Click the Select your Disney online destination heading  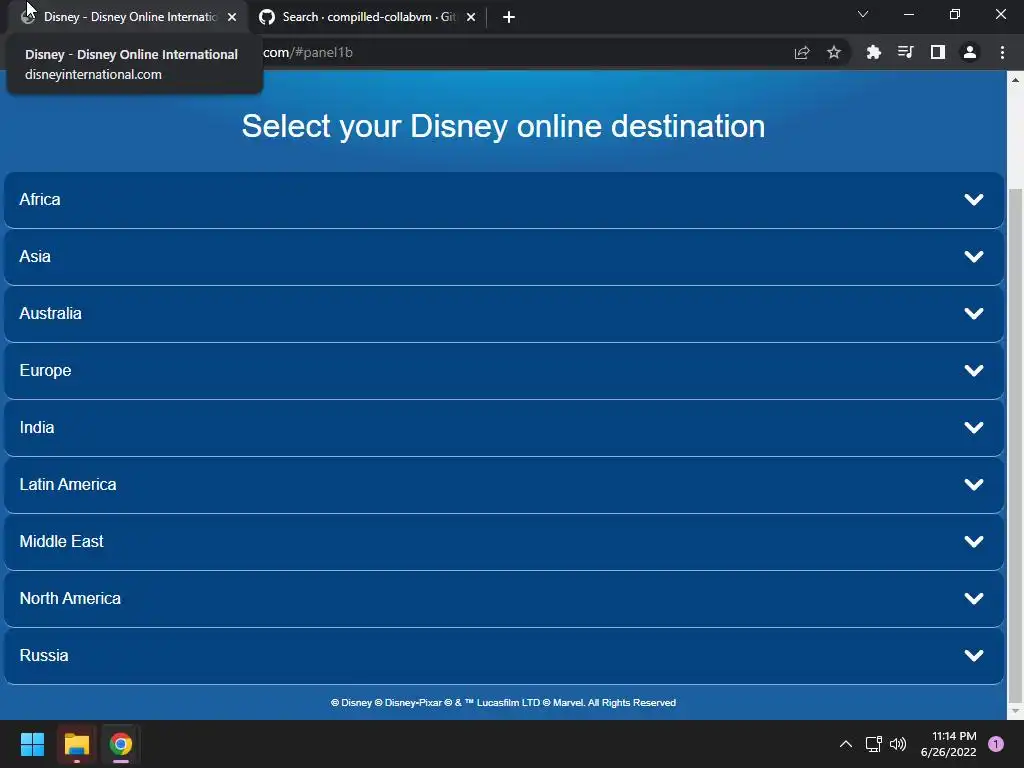504,126
